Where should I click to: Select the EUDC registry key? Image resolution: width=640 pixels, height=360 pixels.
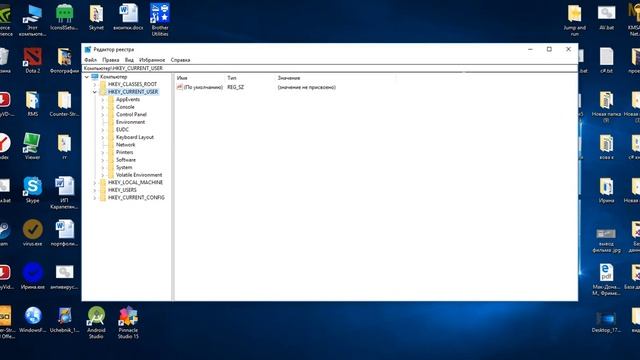(122, 130)
